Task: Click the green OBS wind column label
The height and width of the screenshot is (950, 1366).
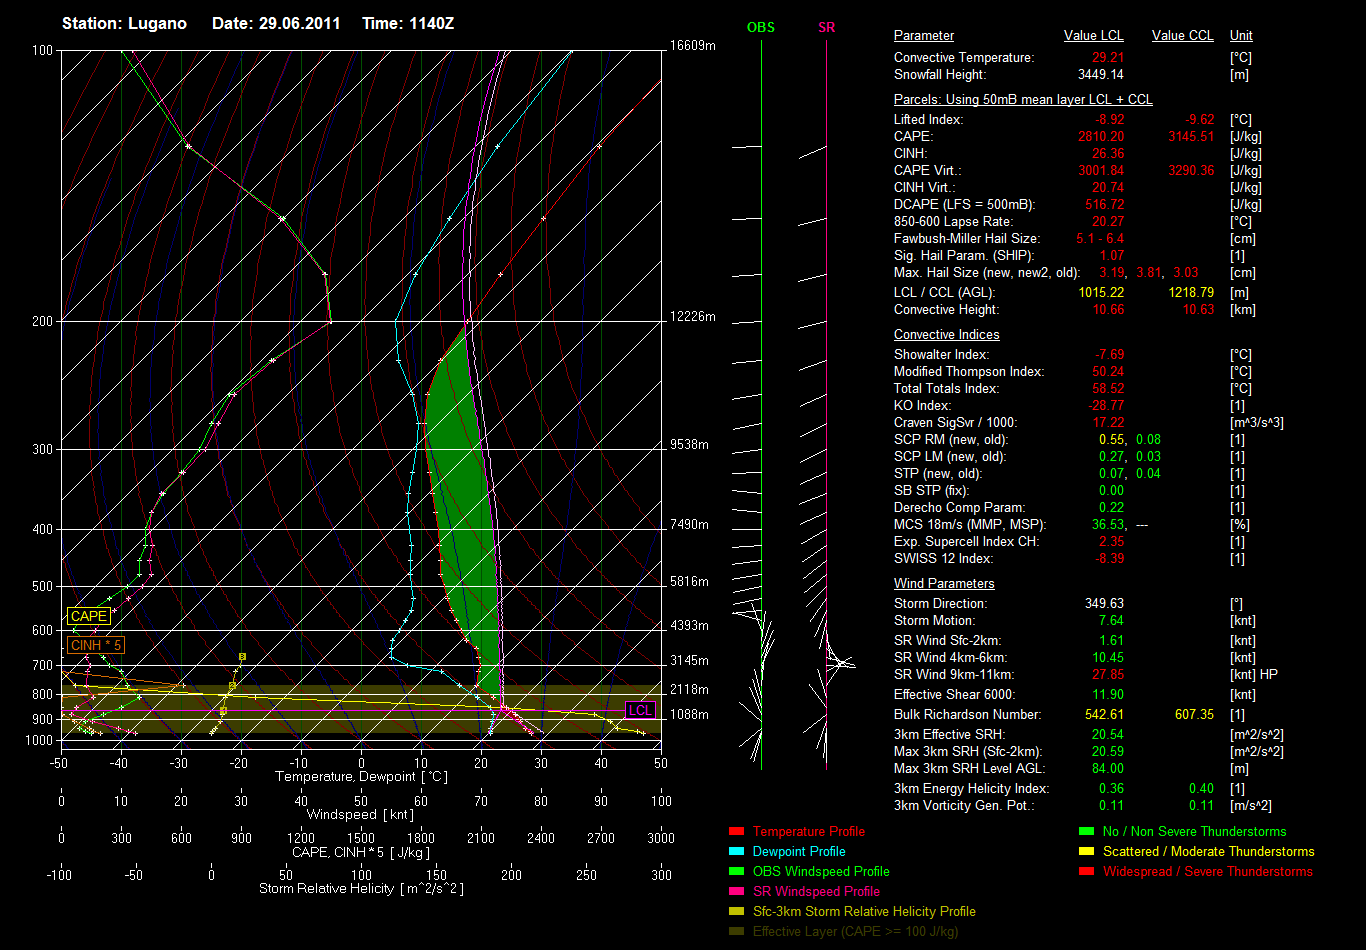Action: [x=761, y=27]
